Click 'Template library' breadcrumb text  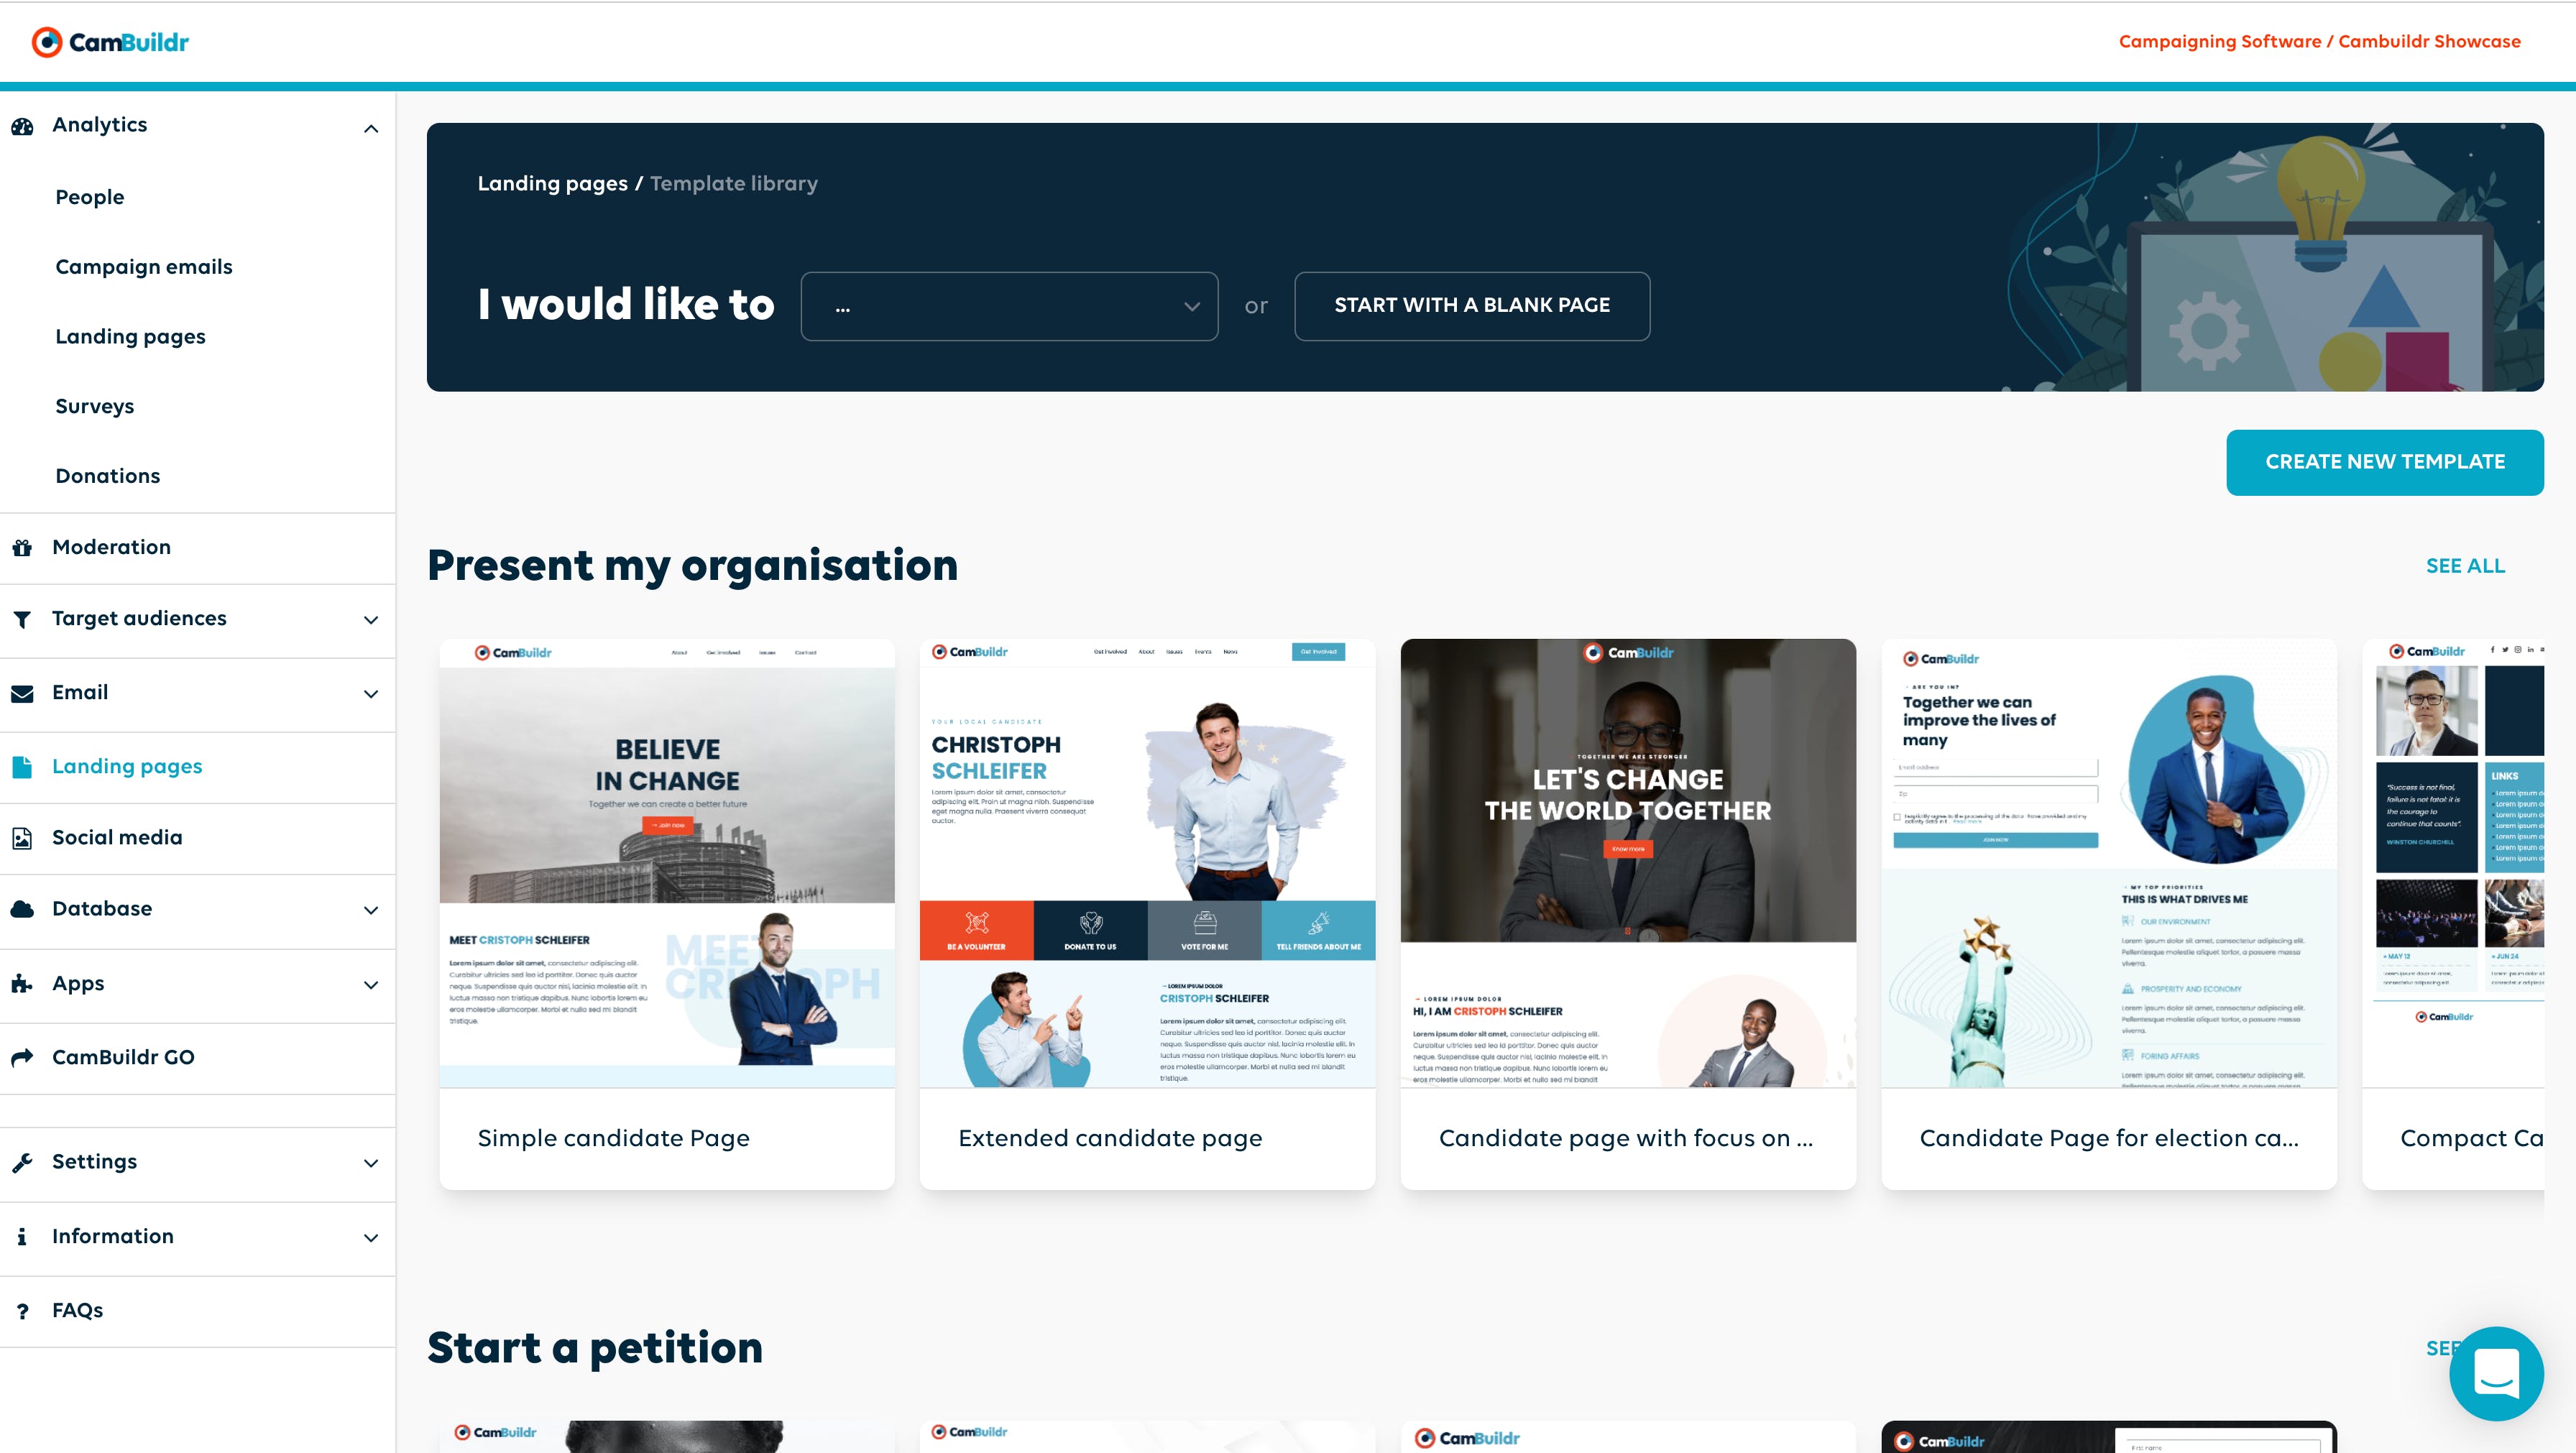(x=734, y=183)
